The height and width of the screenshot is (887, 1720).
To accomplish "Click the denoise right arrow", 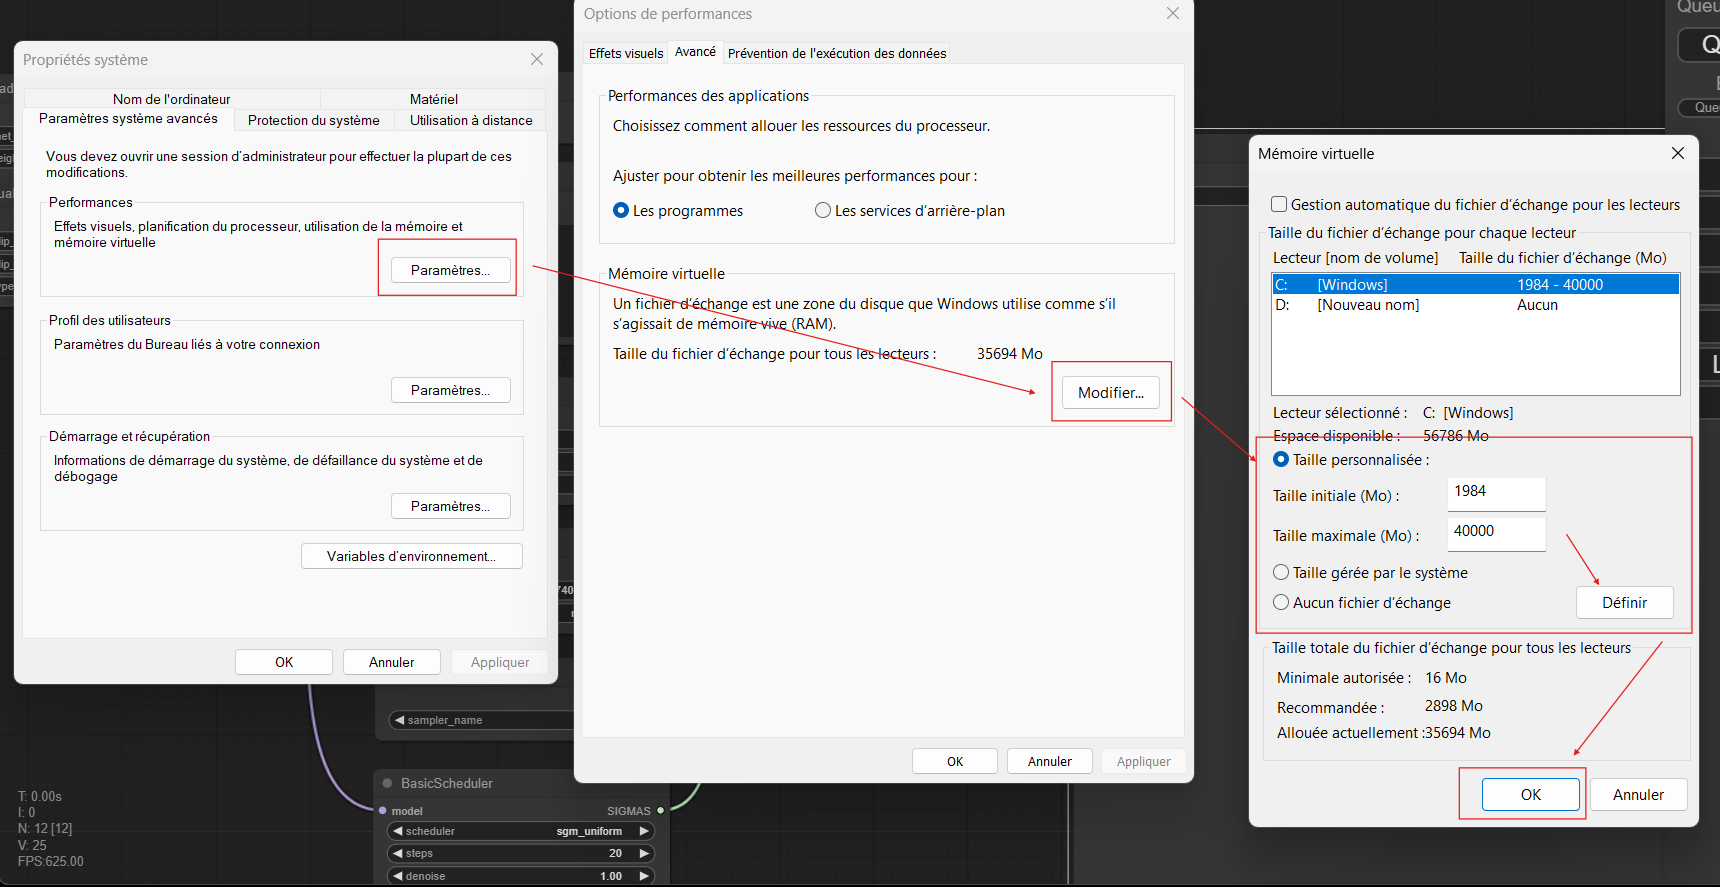I will coord(644,876).
